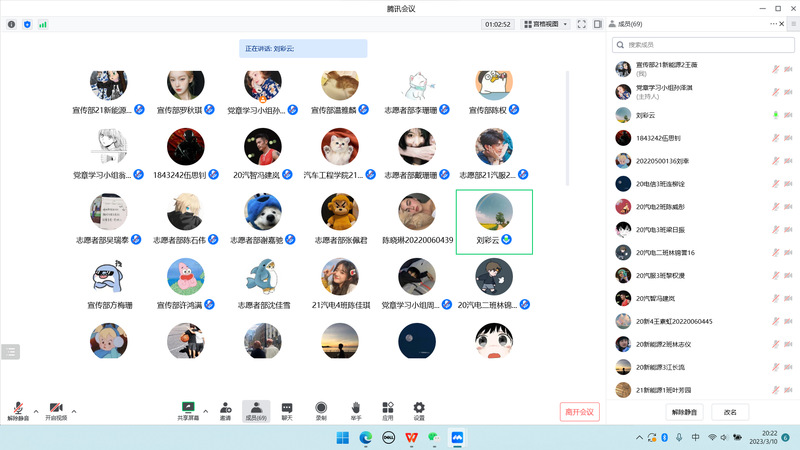The height and width of the screenshot is (450, 800).
Task: Enter full screen via top bar icon
Action: coord(583,24)
